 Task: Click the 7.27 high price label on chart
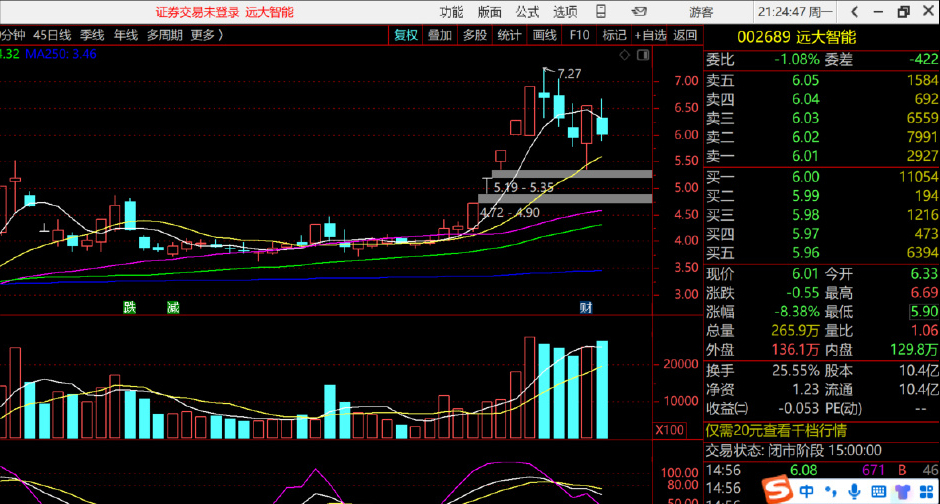[569, 74]
